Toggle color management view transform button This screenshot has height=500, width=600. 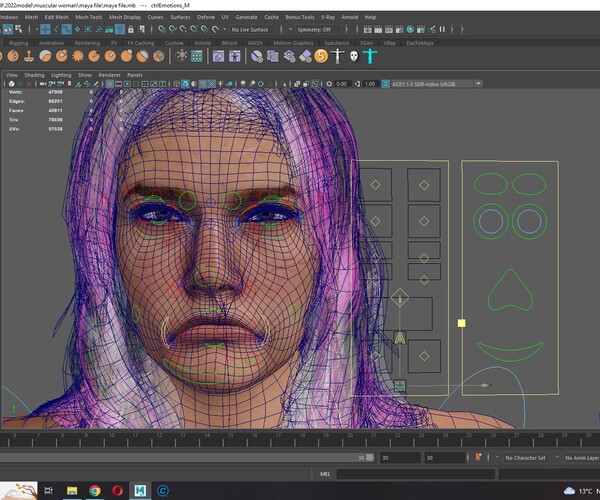(385, 84)
